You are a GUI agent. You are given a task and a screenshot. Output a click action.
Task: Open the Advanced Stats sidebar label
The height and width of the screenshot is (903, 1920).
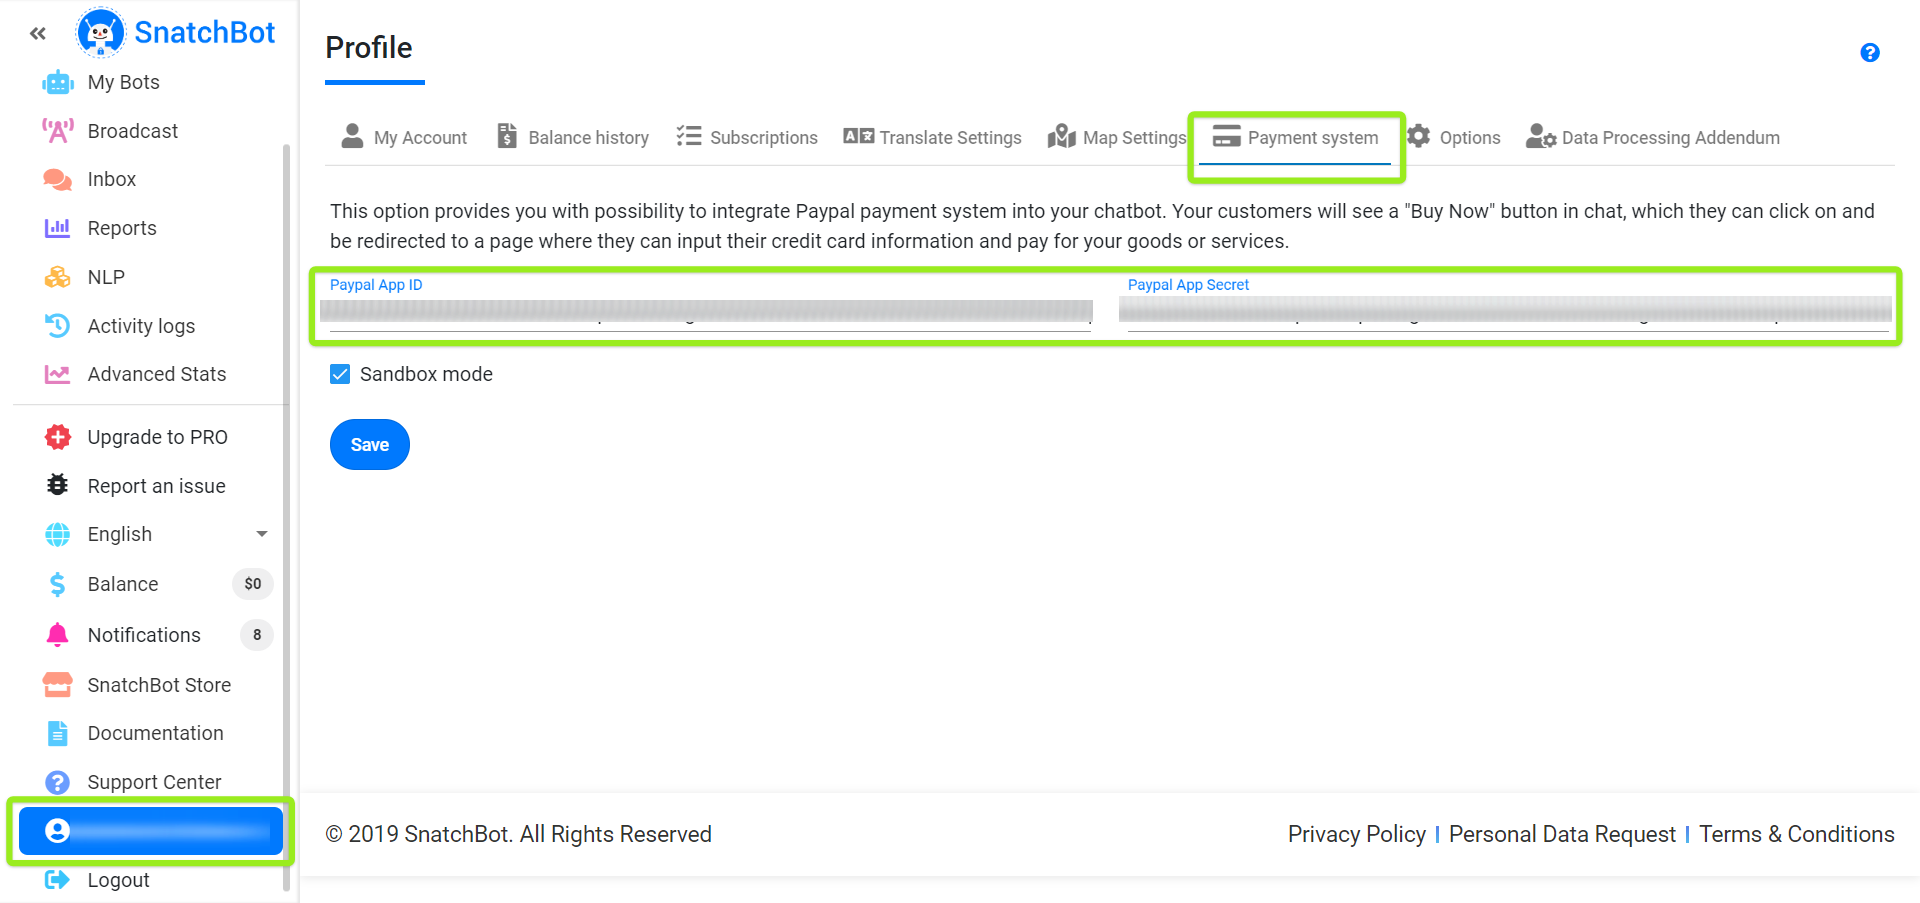point(157,374)
